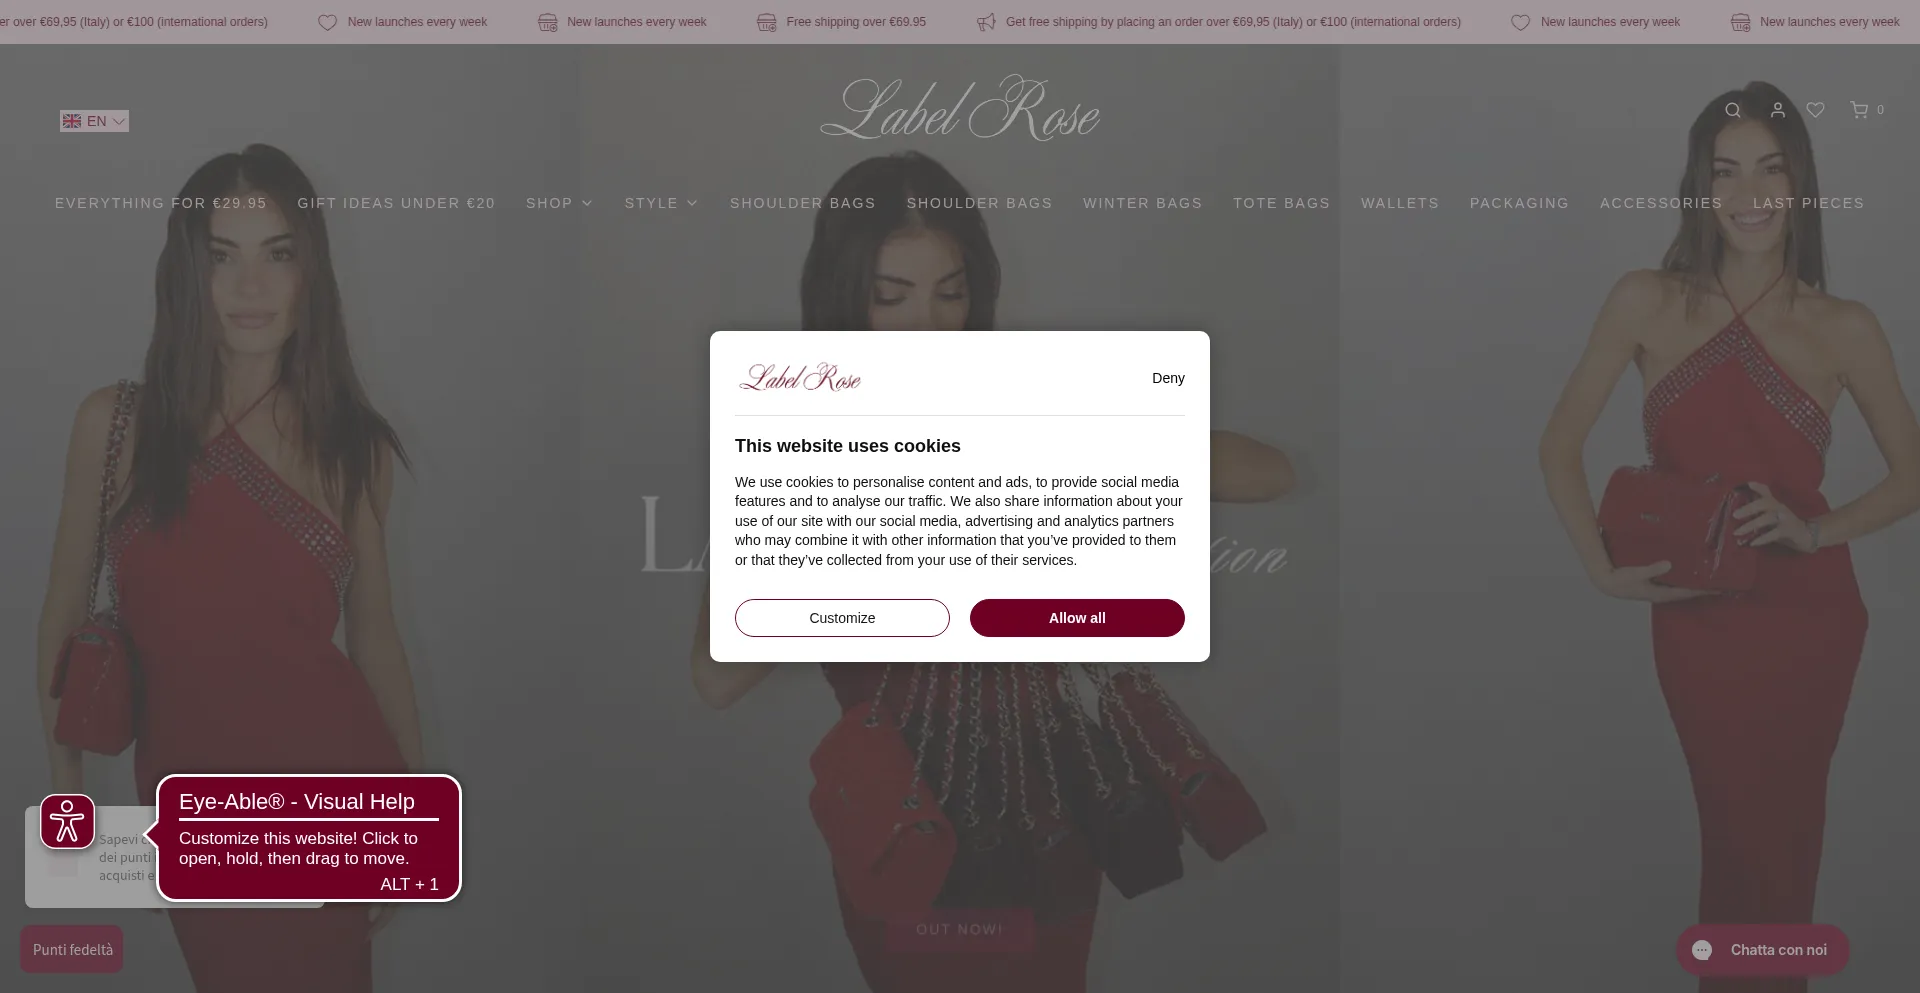
Task: Open the user account icon
Action: [x=1778, y=110]
